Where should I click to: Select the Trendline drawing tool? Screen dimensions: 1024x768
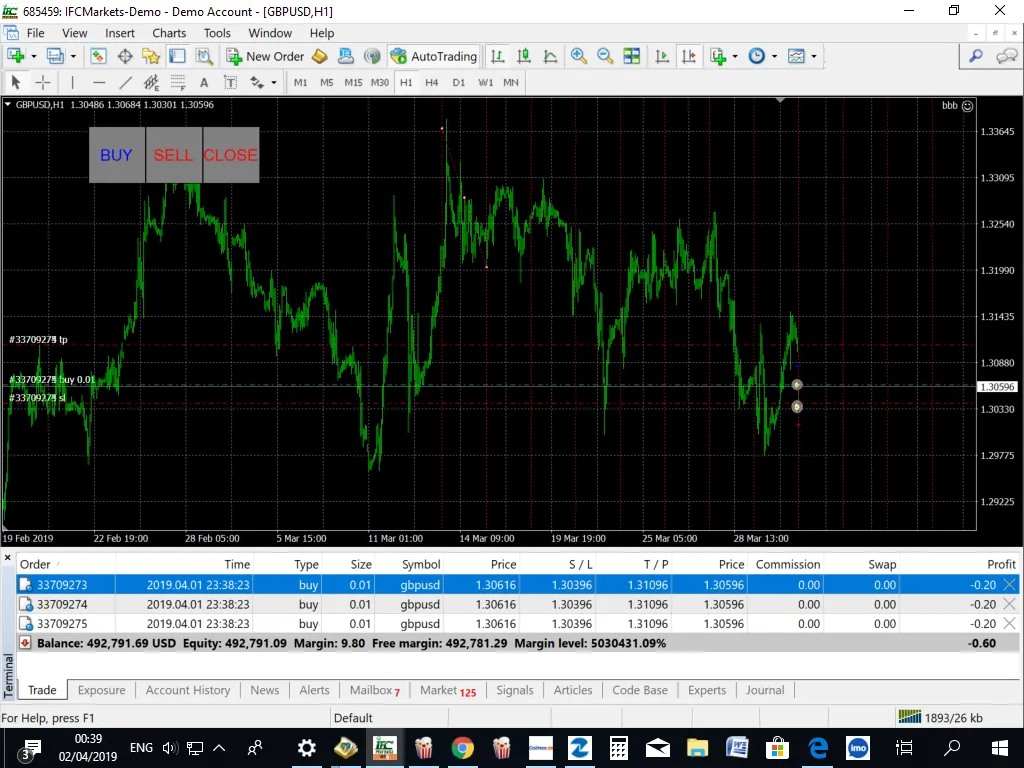[x=125, y=82]
